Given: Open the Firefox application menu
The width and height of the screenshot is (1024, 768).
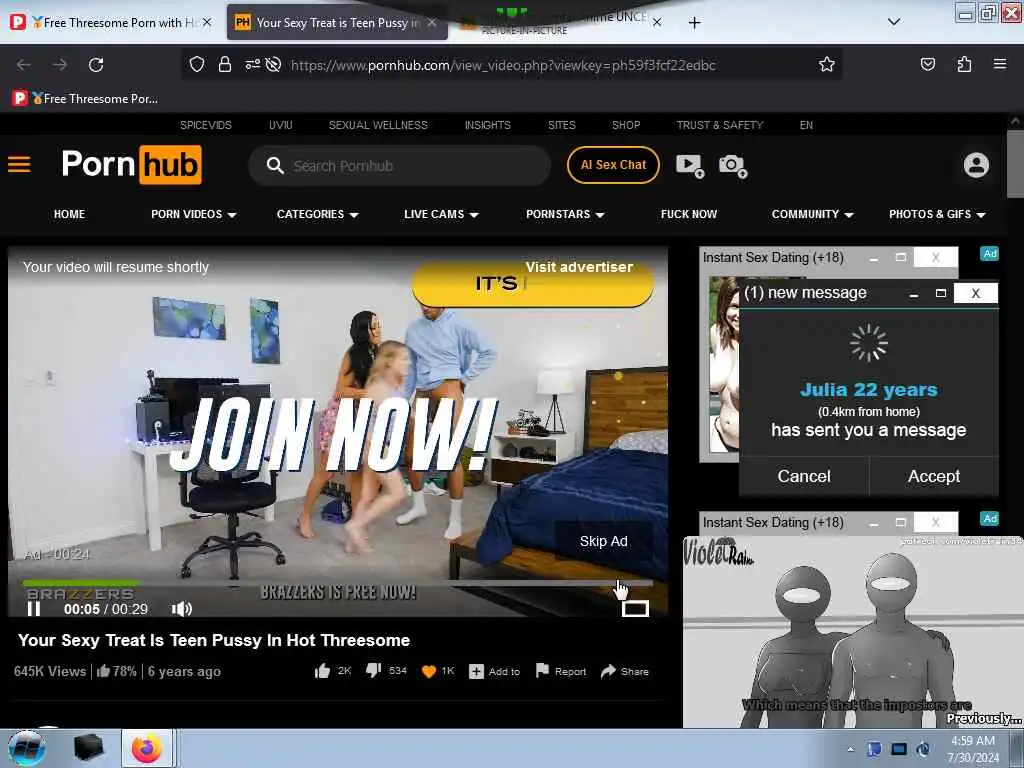Looking at the screenshot, I should click(x=1000, y=64).
